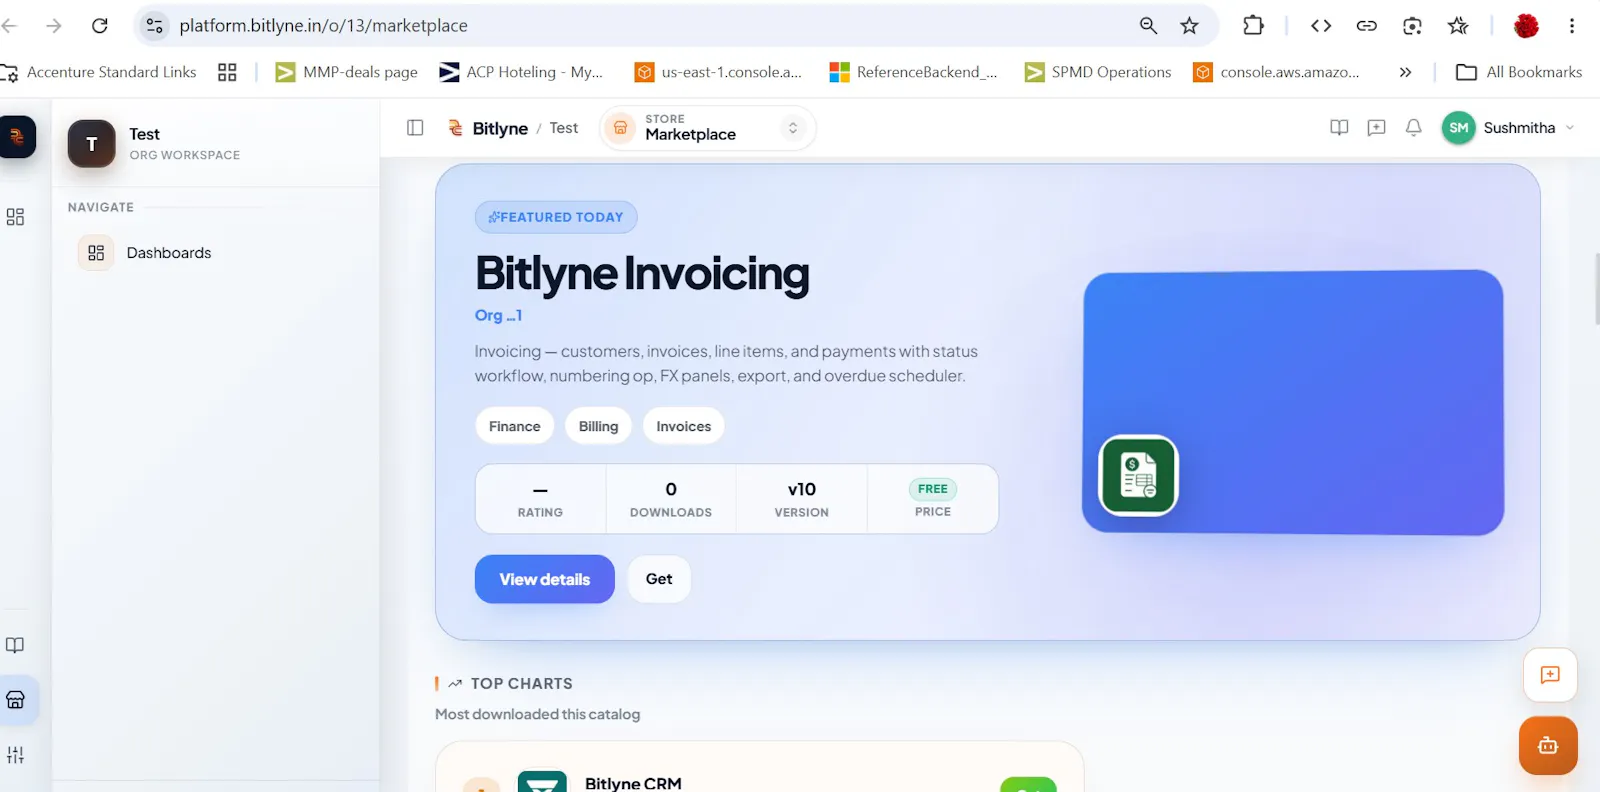Open ACP Hoteling bookmark
The width and height of the screenshot is (1600, 792).
coord(521,72)
